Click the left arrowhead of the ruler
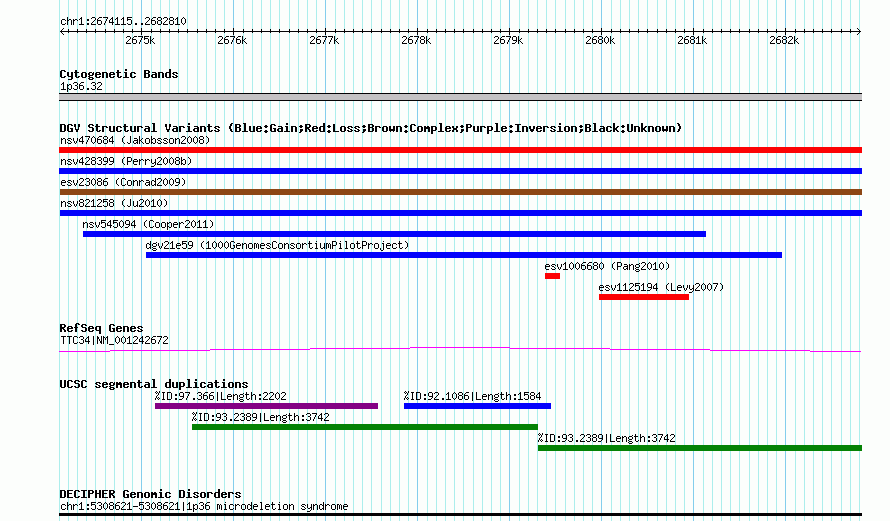 point(62,31)
